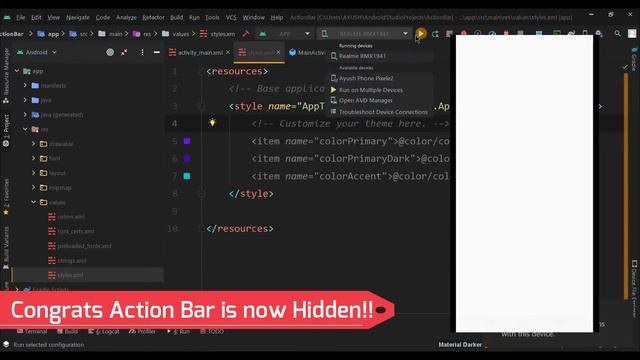
Task: Close the activity_main.xml tab
Action: point(228,52)
